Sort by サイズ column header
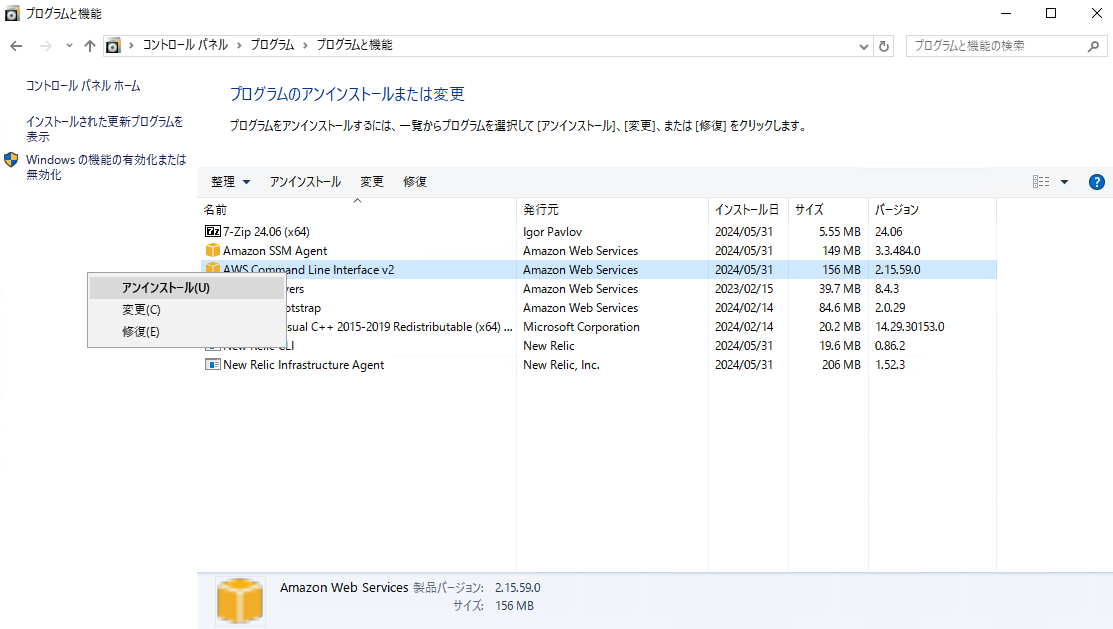This screenshot has width=1113, height=629. (828, 209)
